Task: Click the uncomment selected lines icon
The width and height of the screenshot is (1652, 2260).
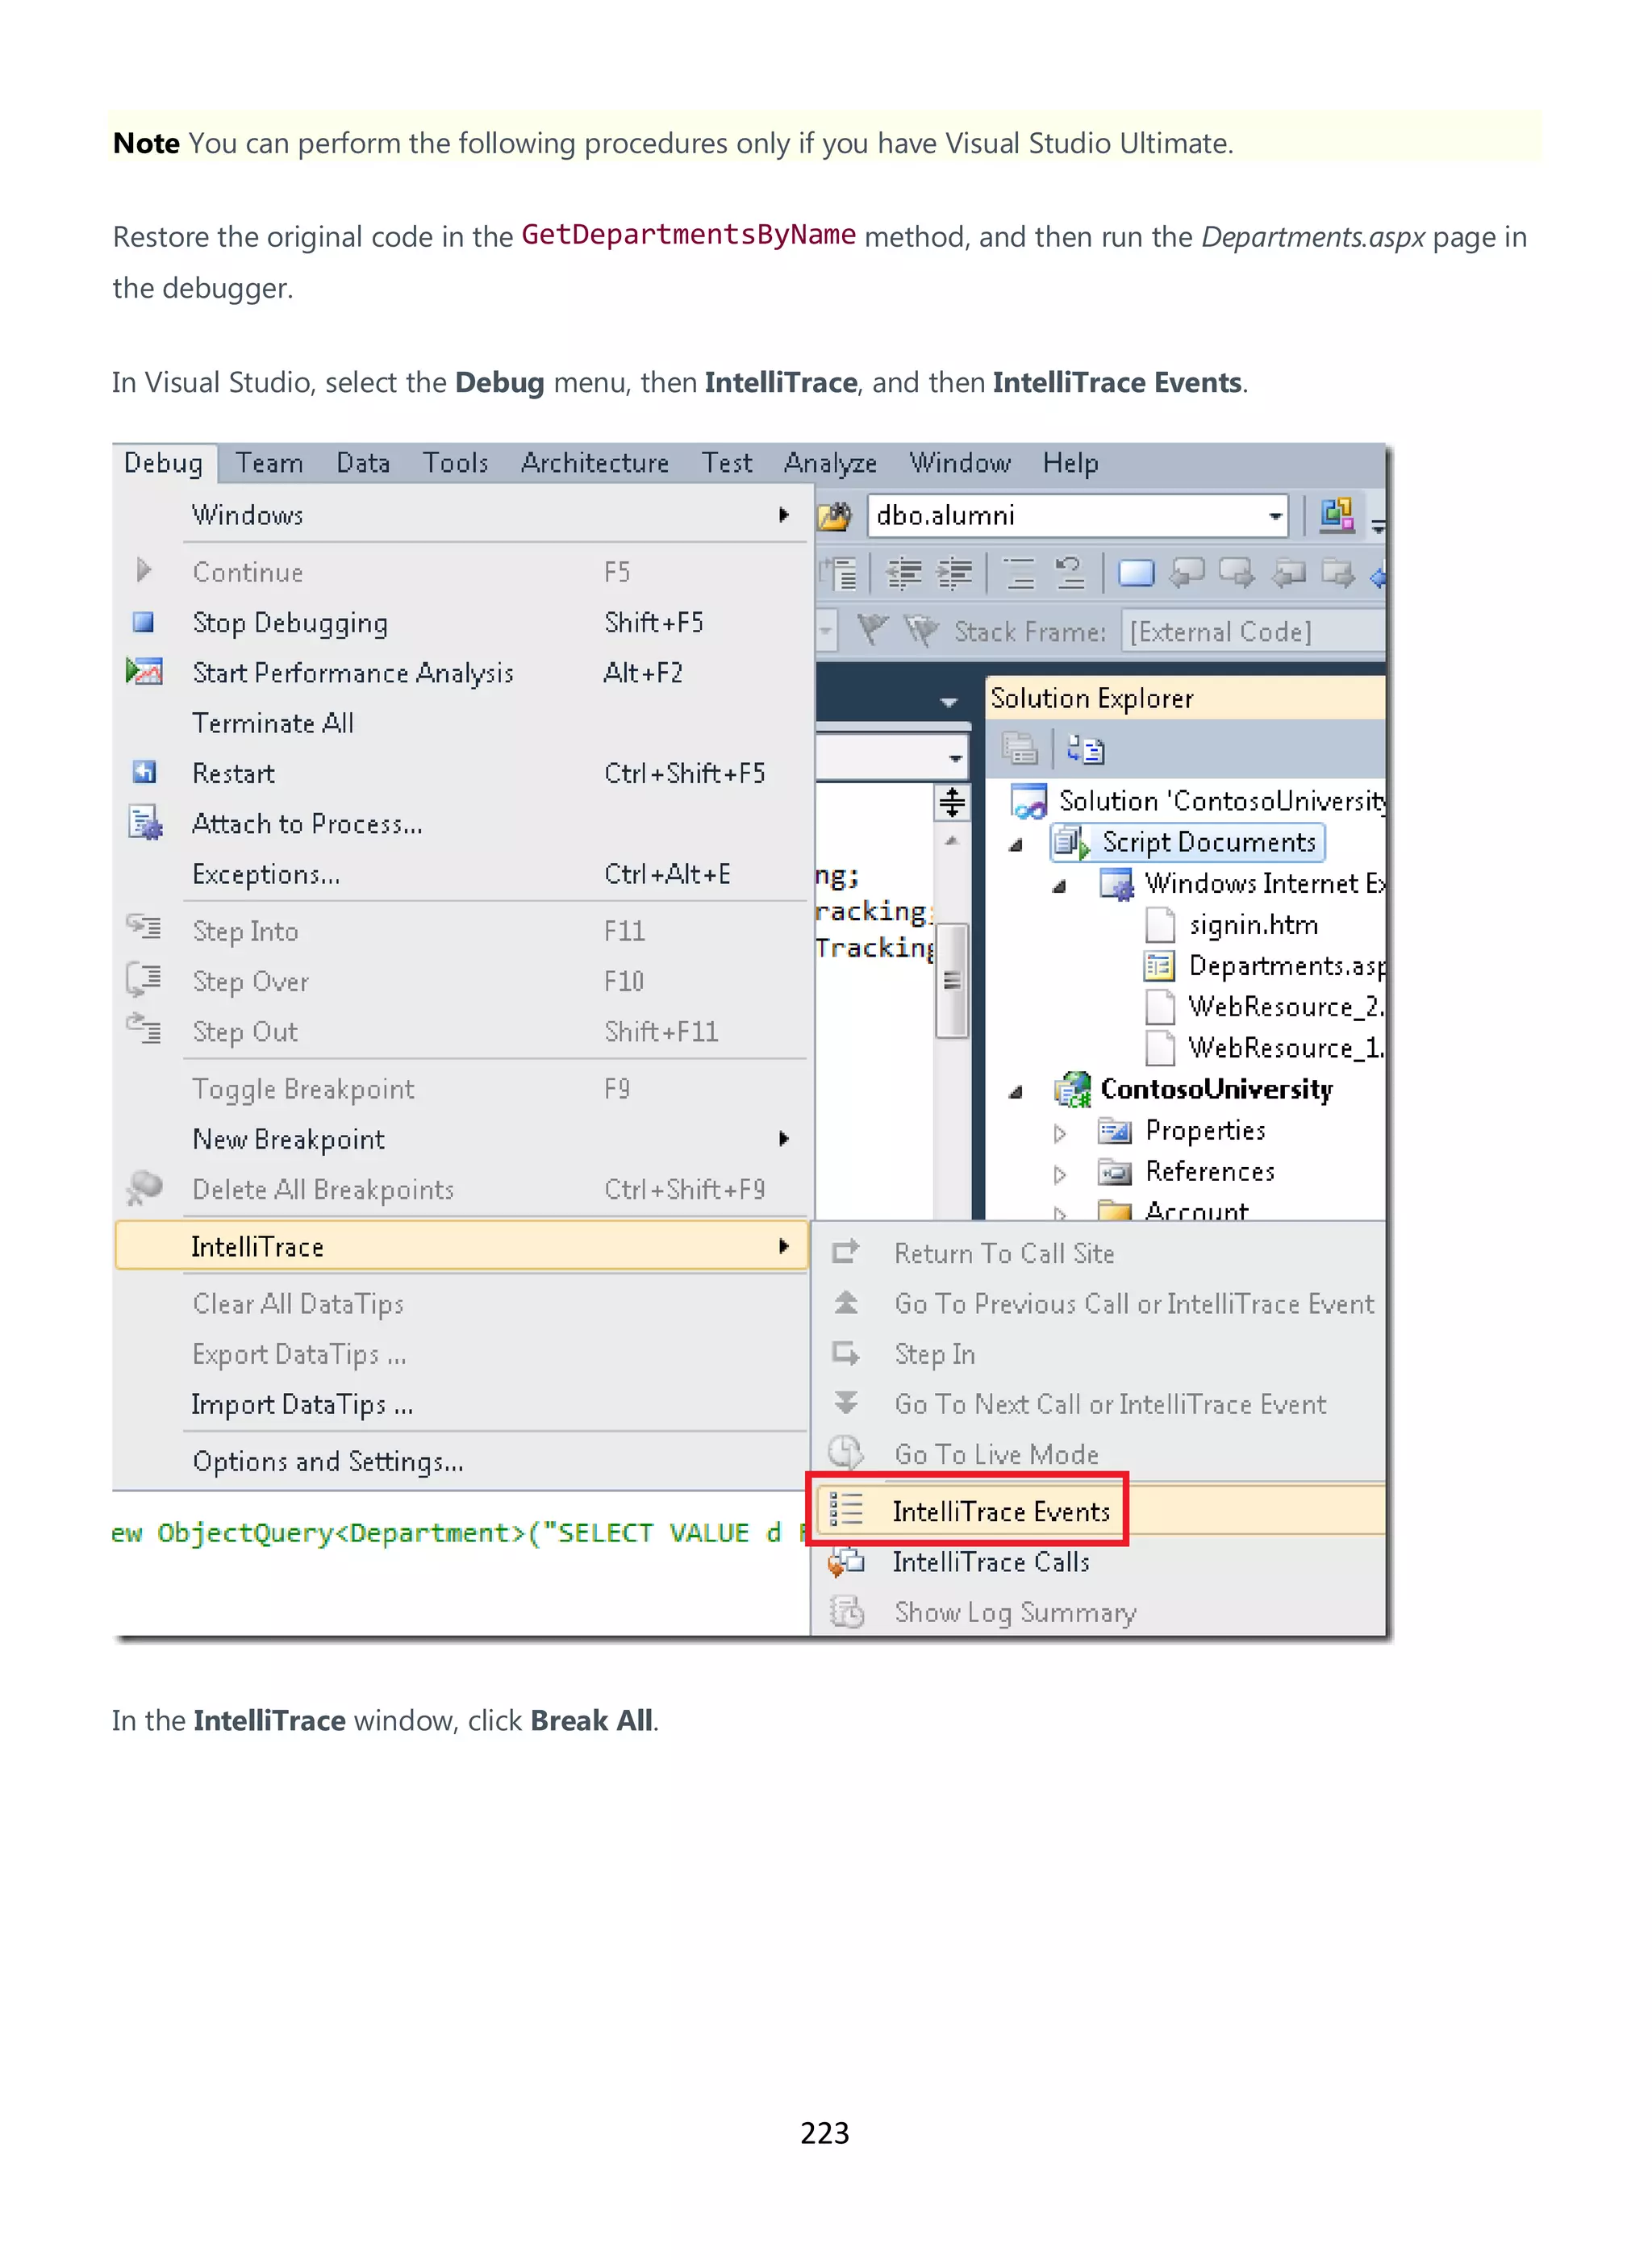Action: coord(1071,573)
